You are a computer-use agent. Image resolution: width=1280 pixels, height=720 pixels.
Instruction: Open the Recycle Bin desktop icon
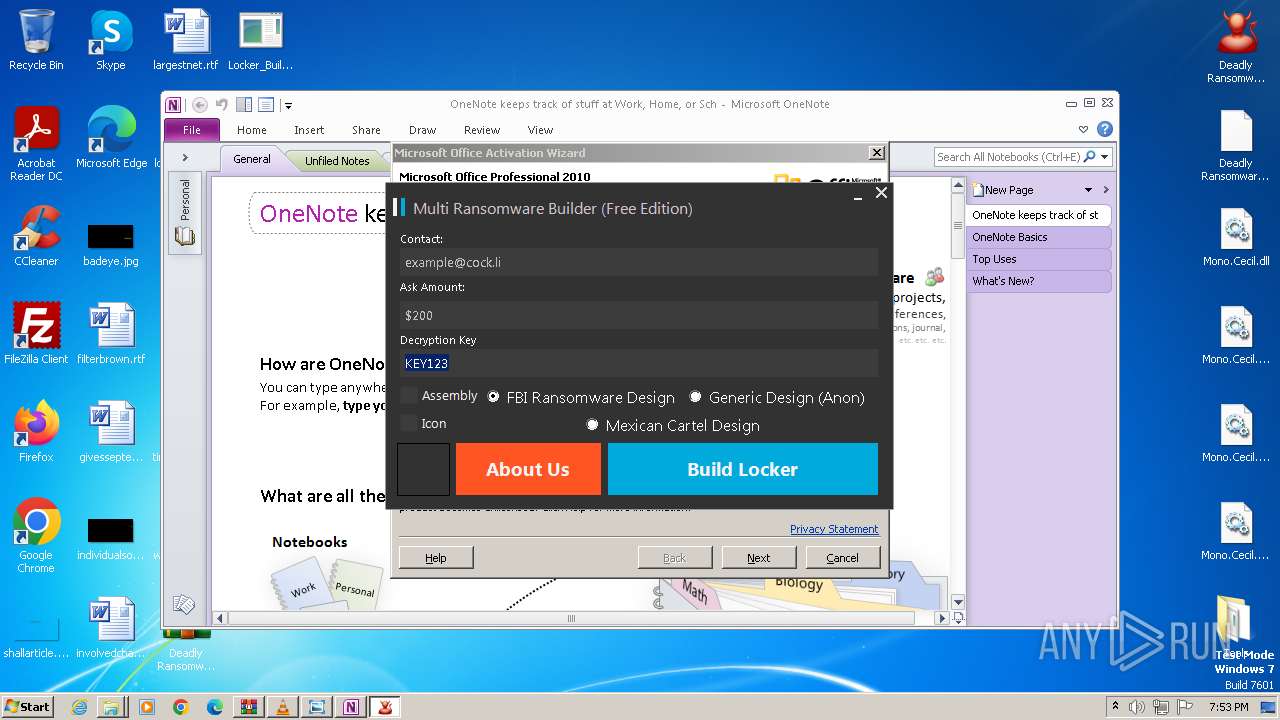click(x=36, y=40)
